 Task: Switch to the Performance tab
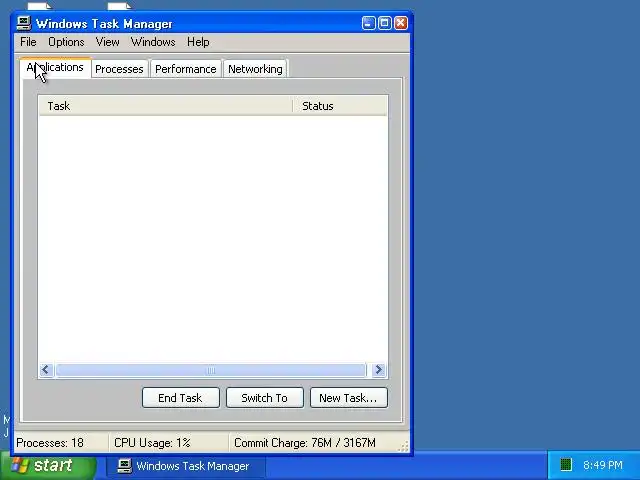(186, 69)
